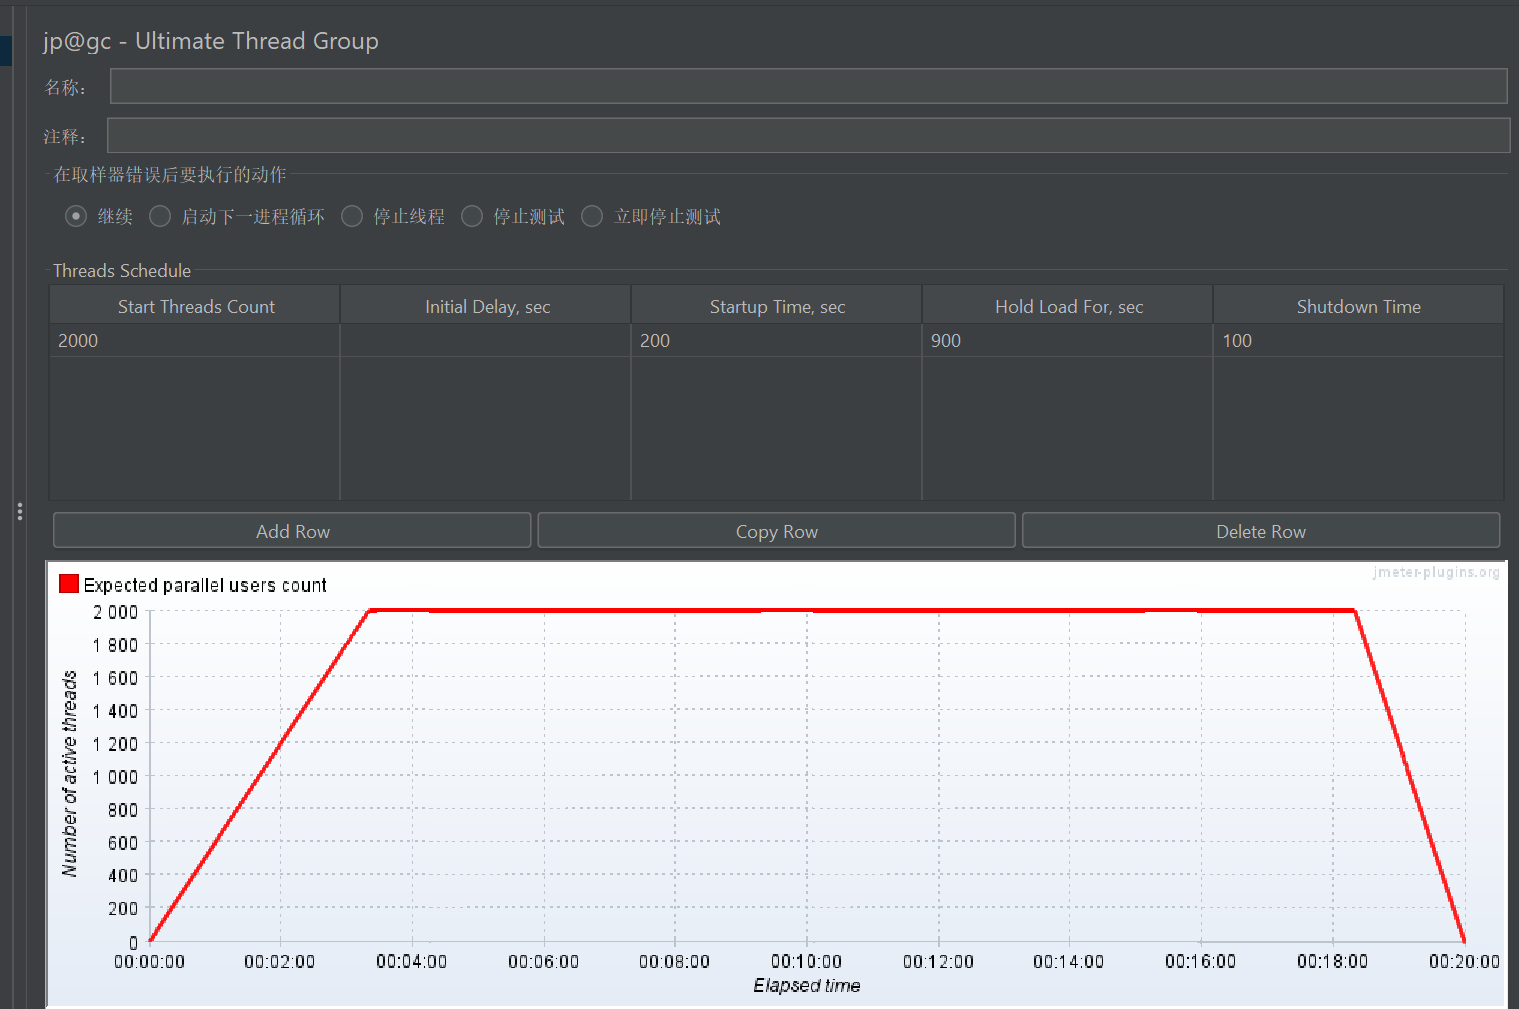
Task: Click the Number of active threads axis title
Action: [69, 774]
